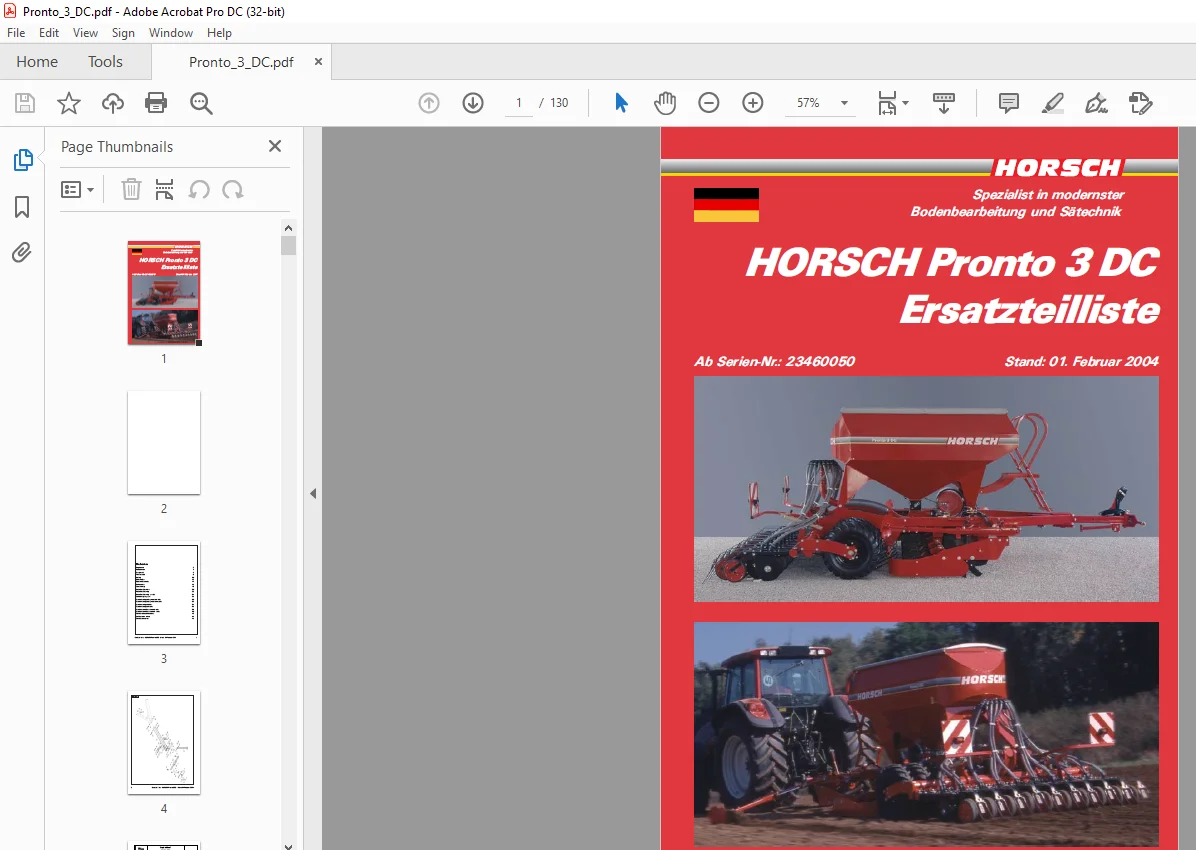1196x850 pixels.
Task: Print the document with the printer icon
Action: [156, 103]
